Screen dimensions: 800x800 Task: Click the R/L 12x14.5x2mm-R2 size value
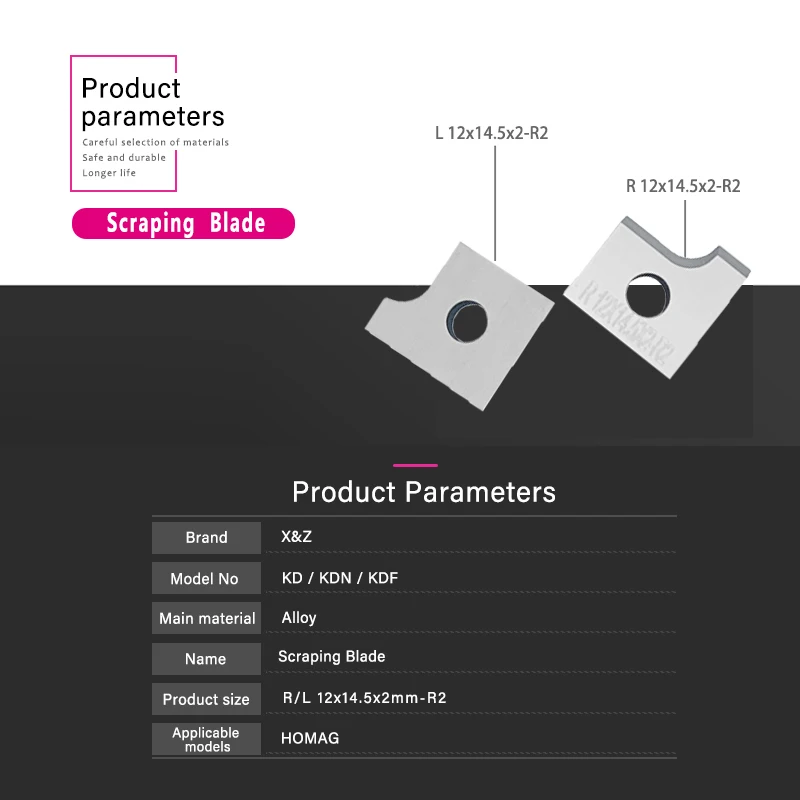pyautogui.click(x=365, y=697)
